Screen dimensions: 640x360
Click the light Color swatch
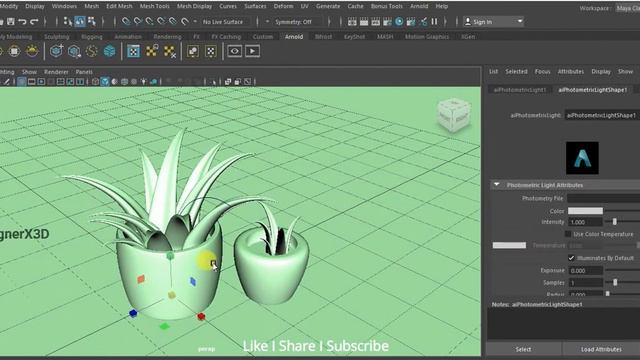585,211
